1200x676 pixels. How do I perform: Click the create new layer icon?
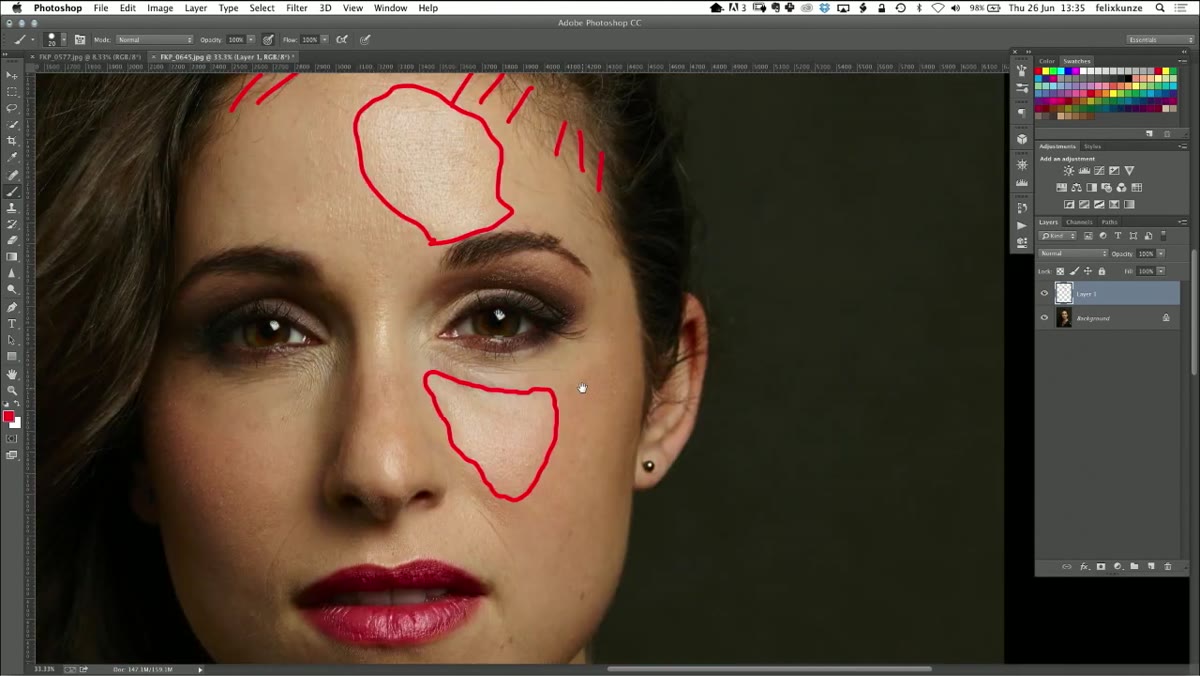1150,566
